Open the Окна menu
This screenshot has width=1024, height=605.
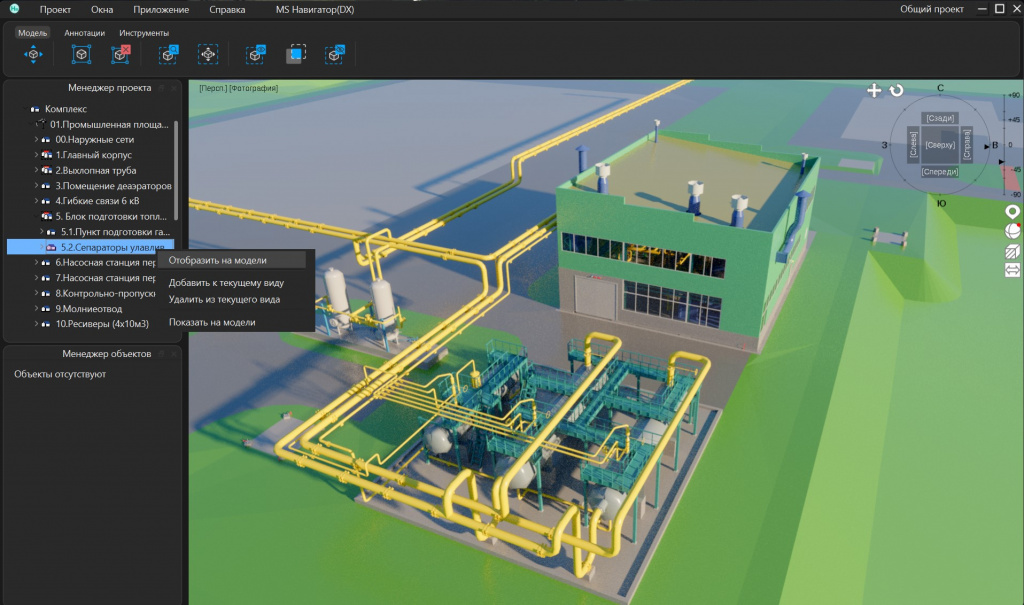[102, 9]
